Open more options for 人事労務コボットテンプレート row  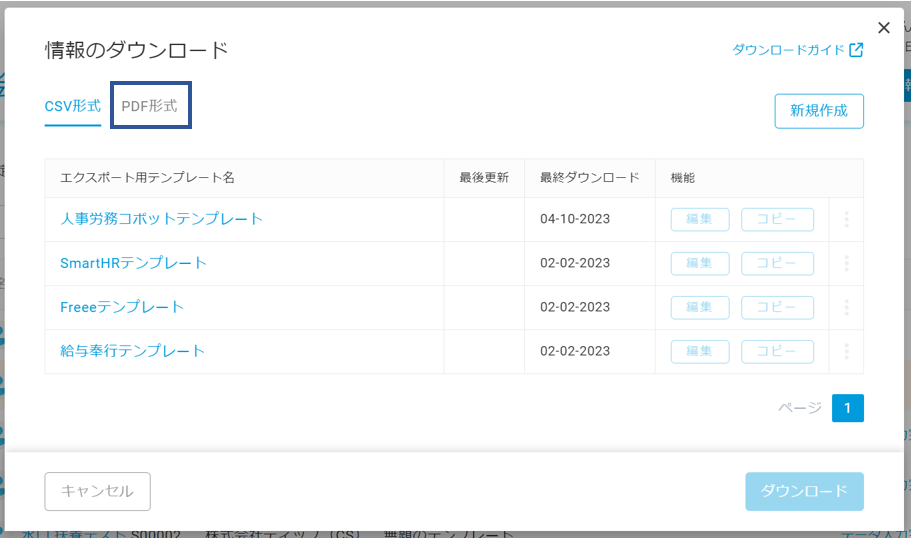847,220
